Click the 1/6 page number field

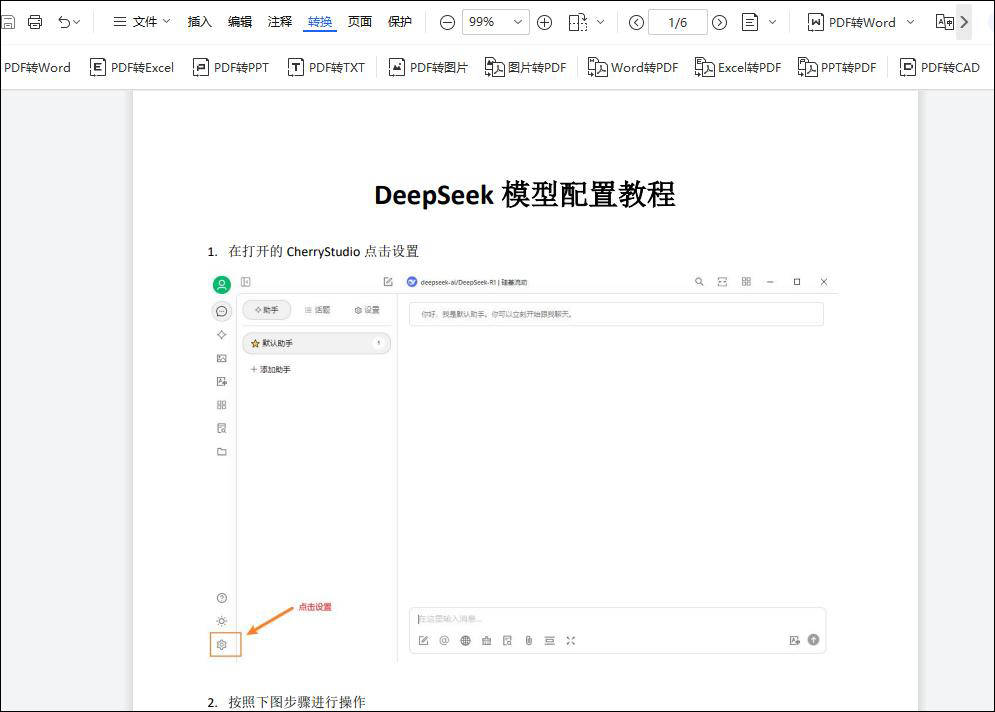tap(678, 23)
